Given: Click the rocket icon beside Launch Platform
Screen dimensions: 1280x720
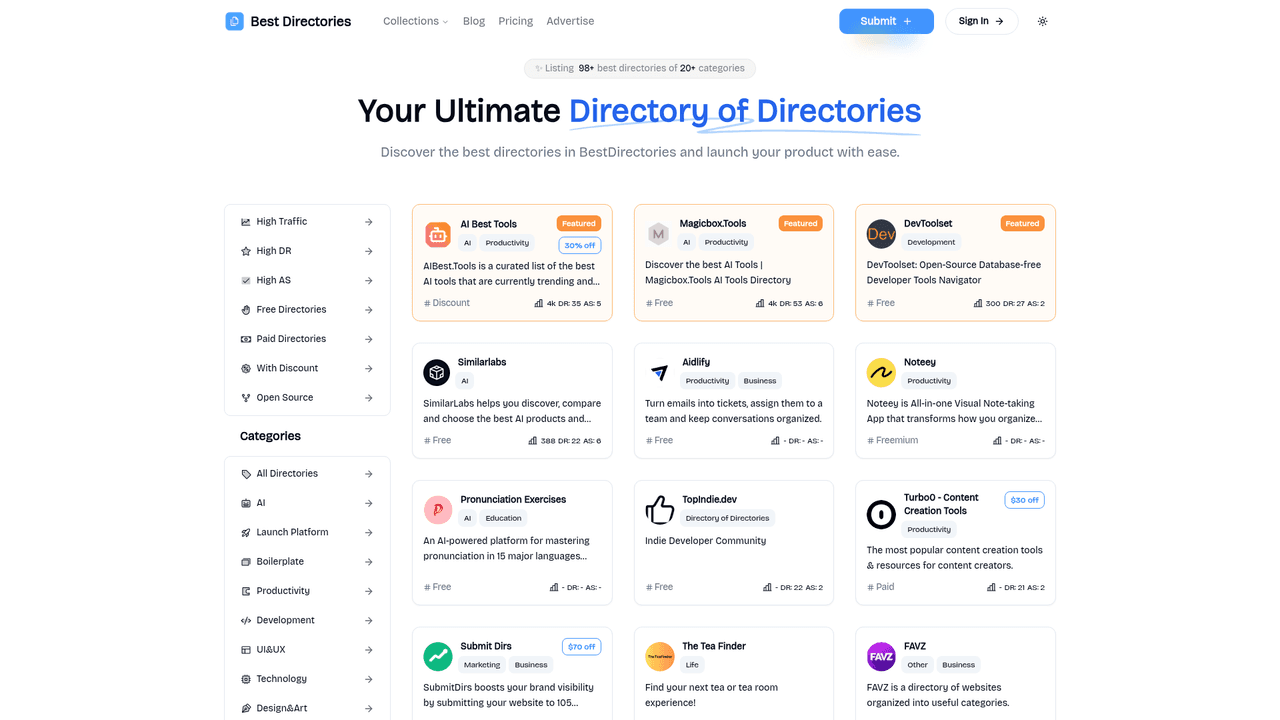Looking at the screenshot, I should coord(246,533).
